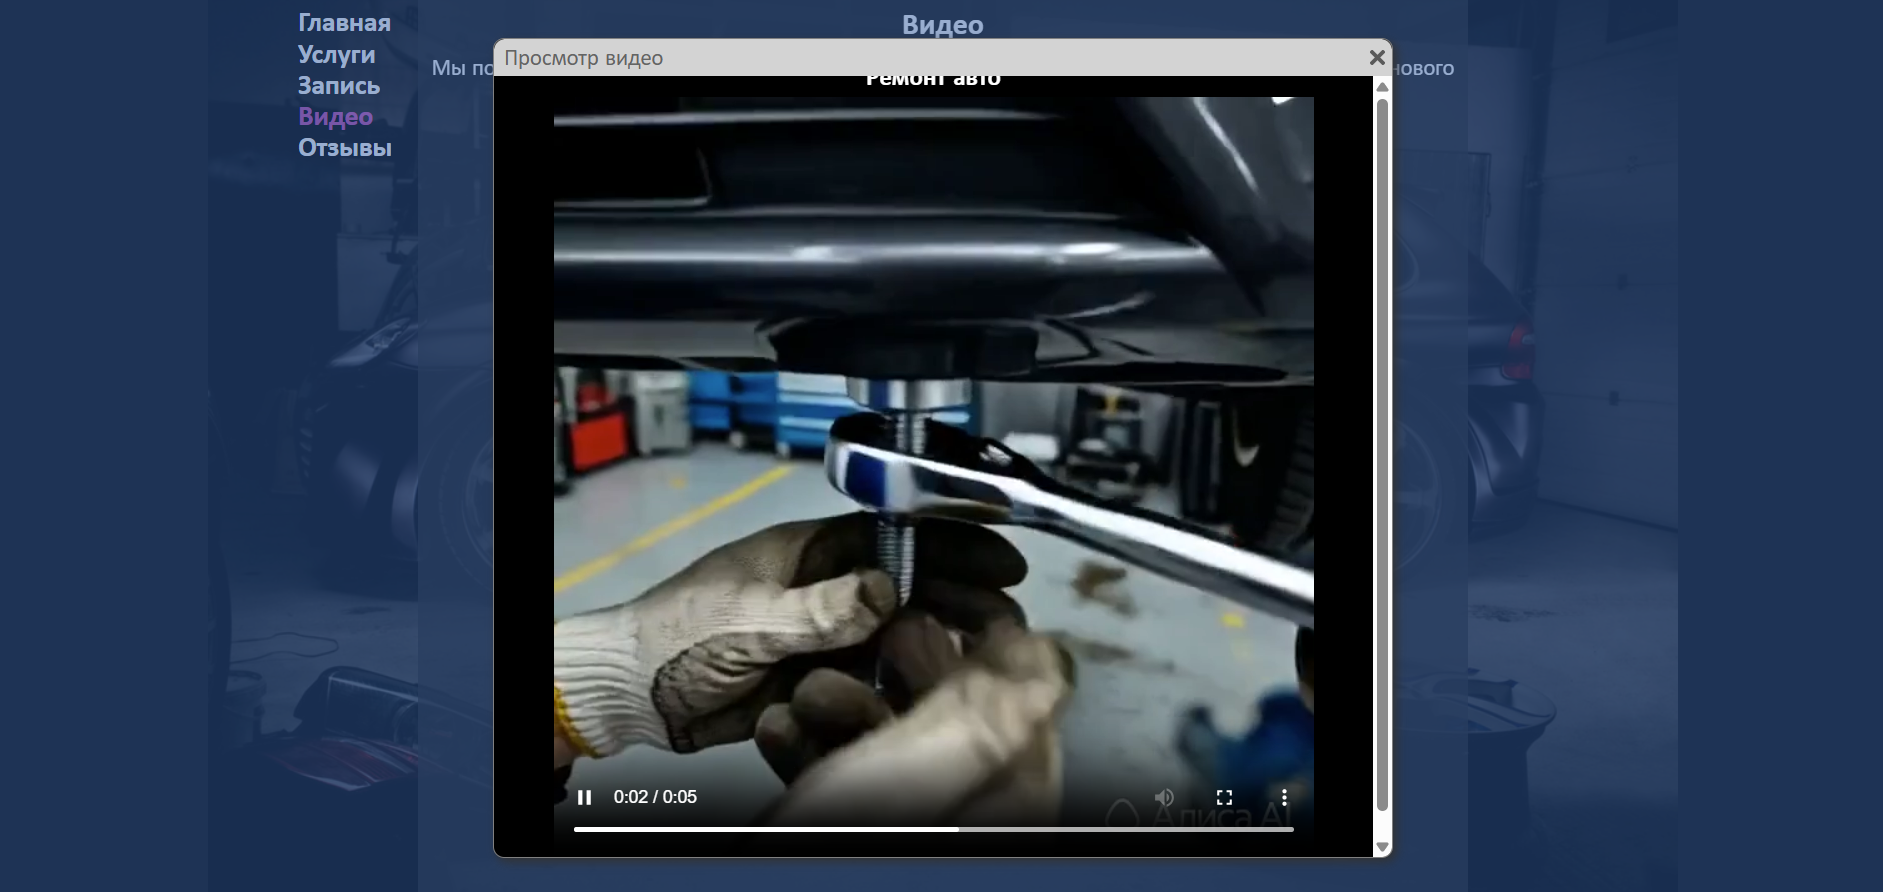Click the dialog scrollbar up arrow
Screen dimensions: 1883x892
tap(1383, 87)
